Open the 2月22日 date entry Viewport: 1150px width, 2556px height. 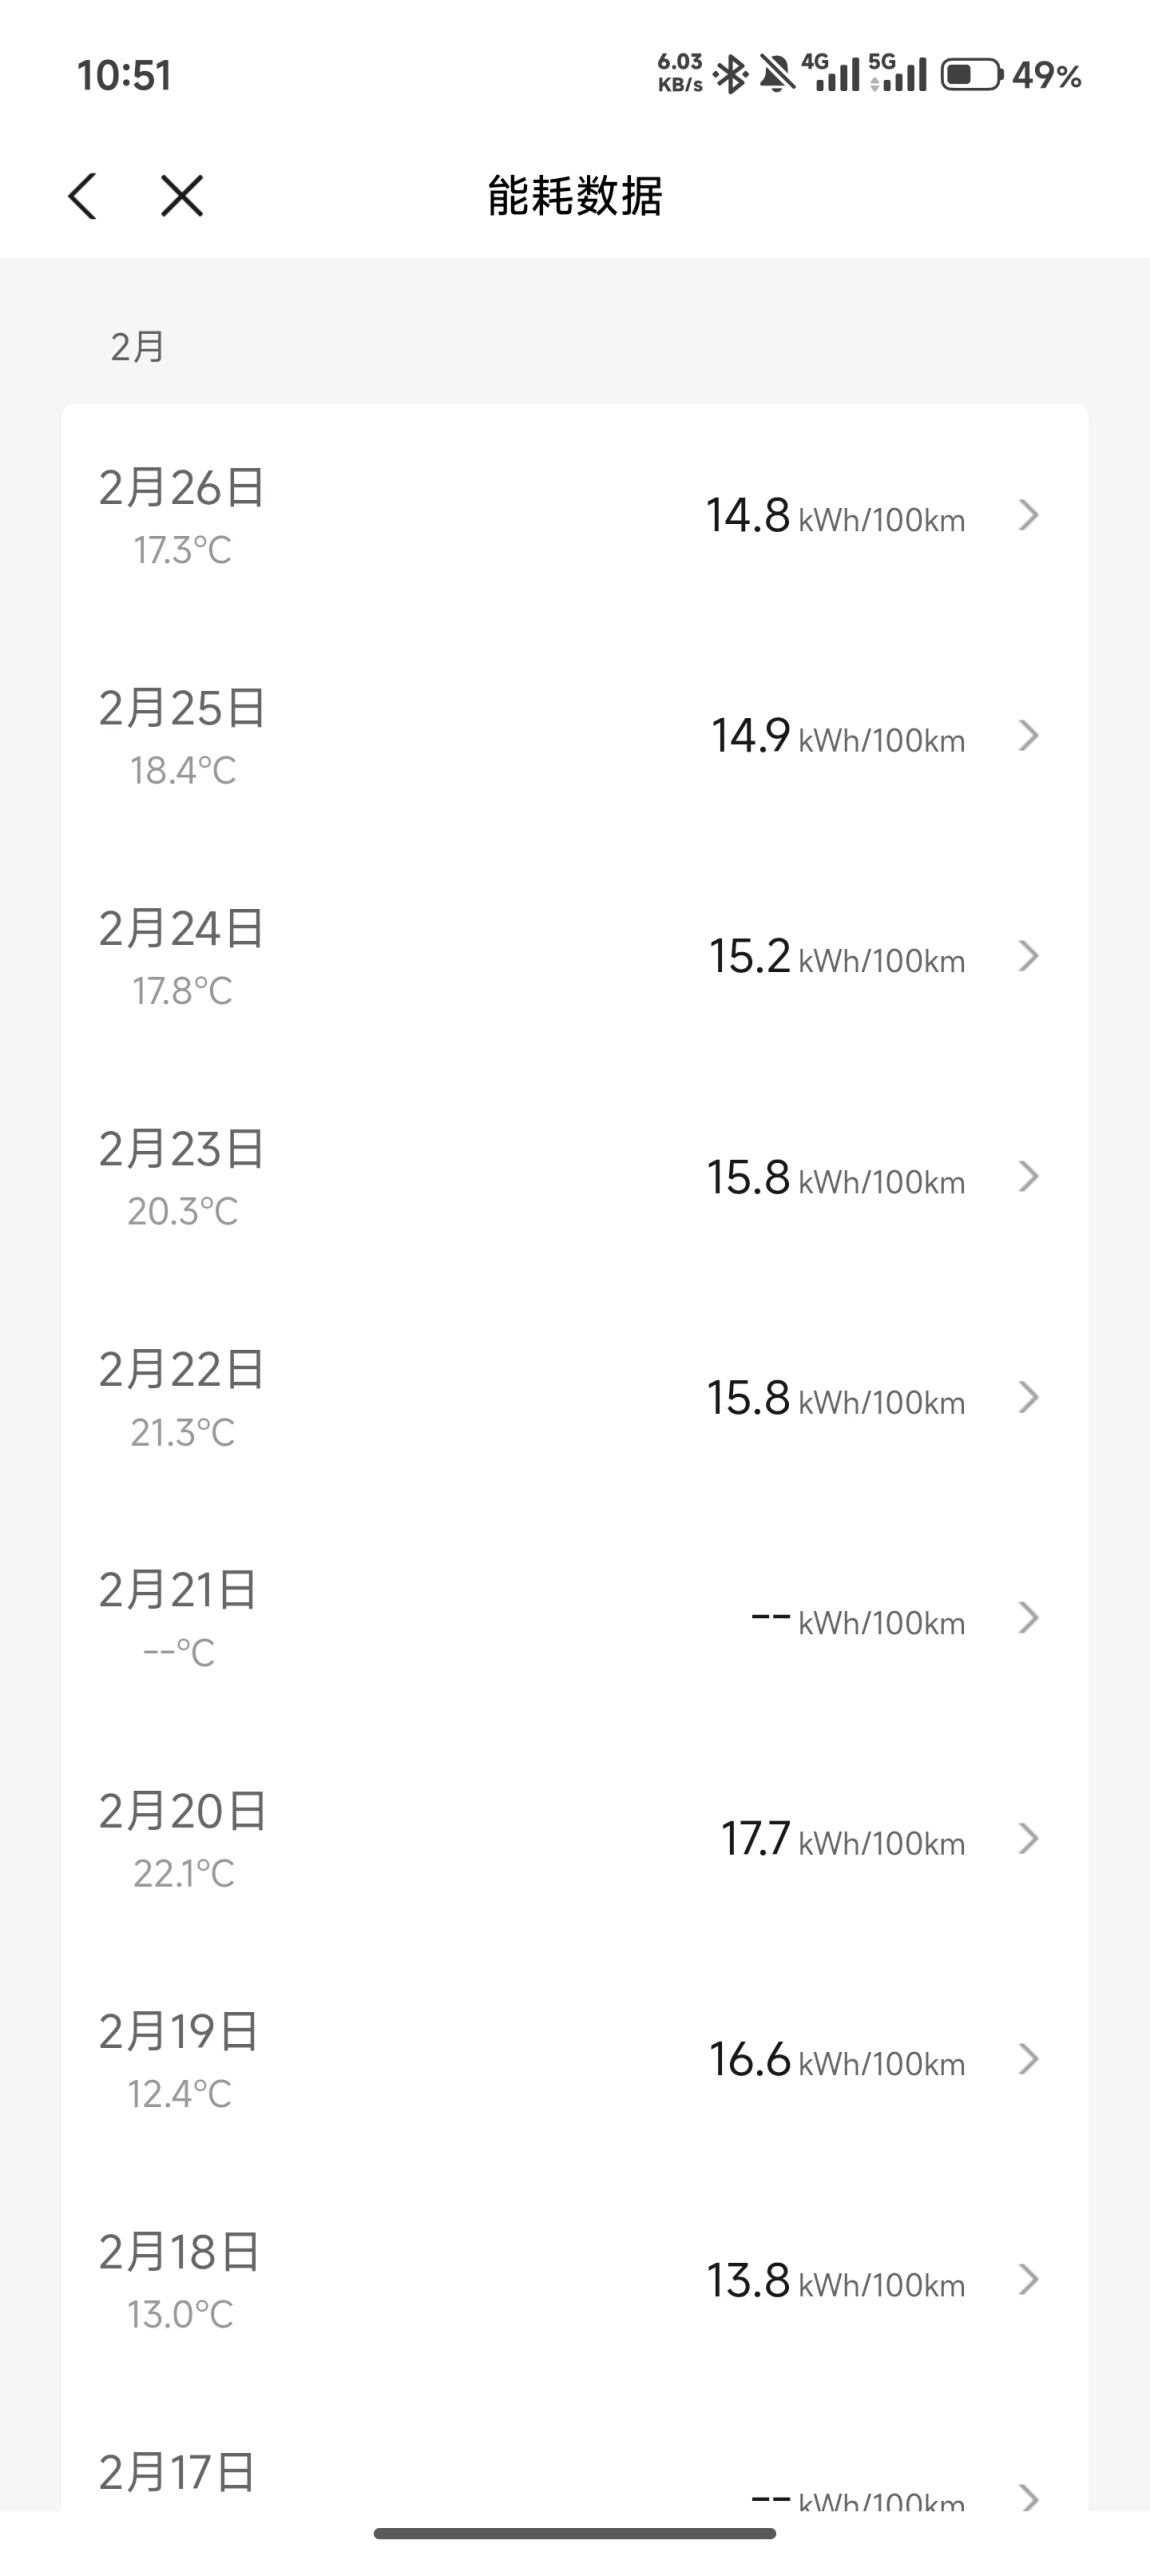(x=181, y=1370)
